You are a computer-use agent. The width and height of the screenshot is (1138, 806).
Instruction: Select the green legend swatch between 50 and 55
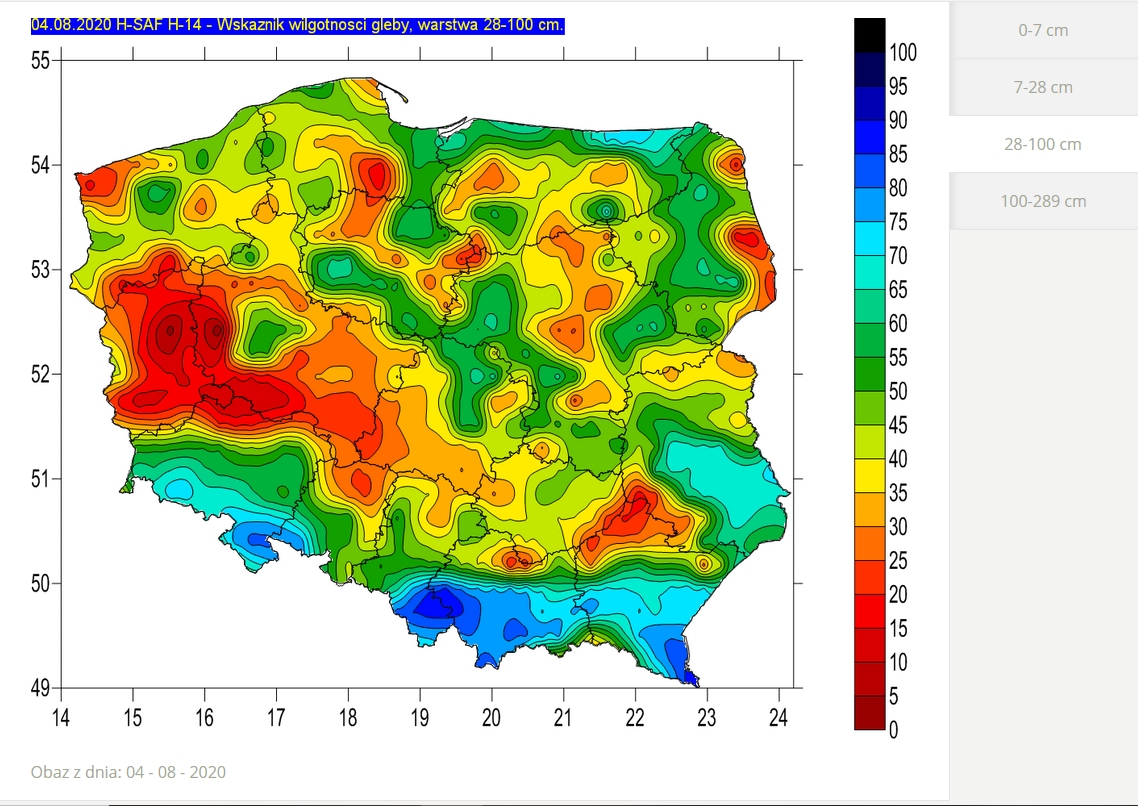point(869,374)
